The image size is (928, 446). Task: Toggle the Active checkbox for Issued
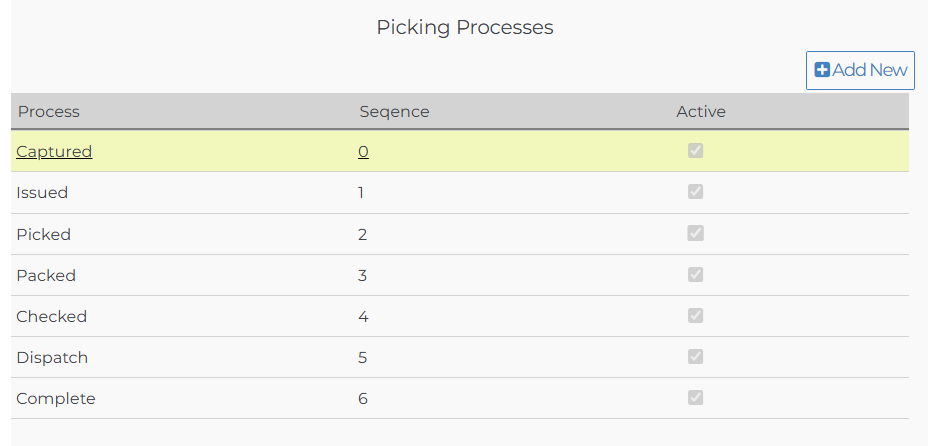point(695,192)
